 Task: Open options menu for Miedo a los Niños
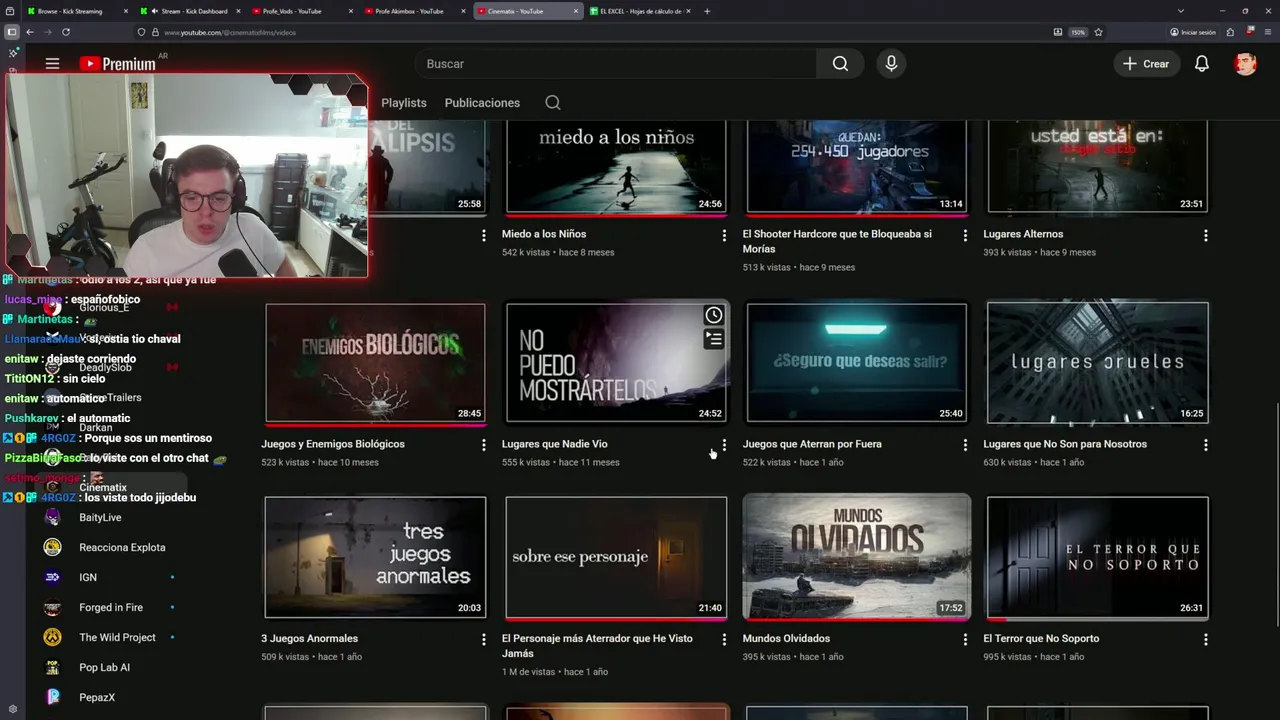click(724, 235)
